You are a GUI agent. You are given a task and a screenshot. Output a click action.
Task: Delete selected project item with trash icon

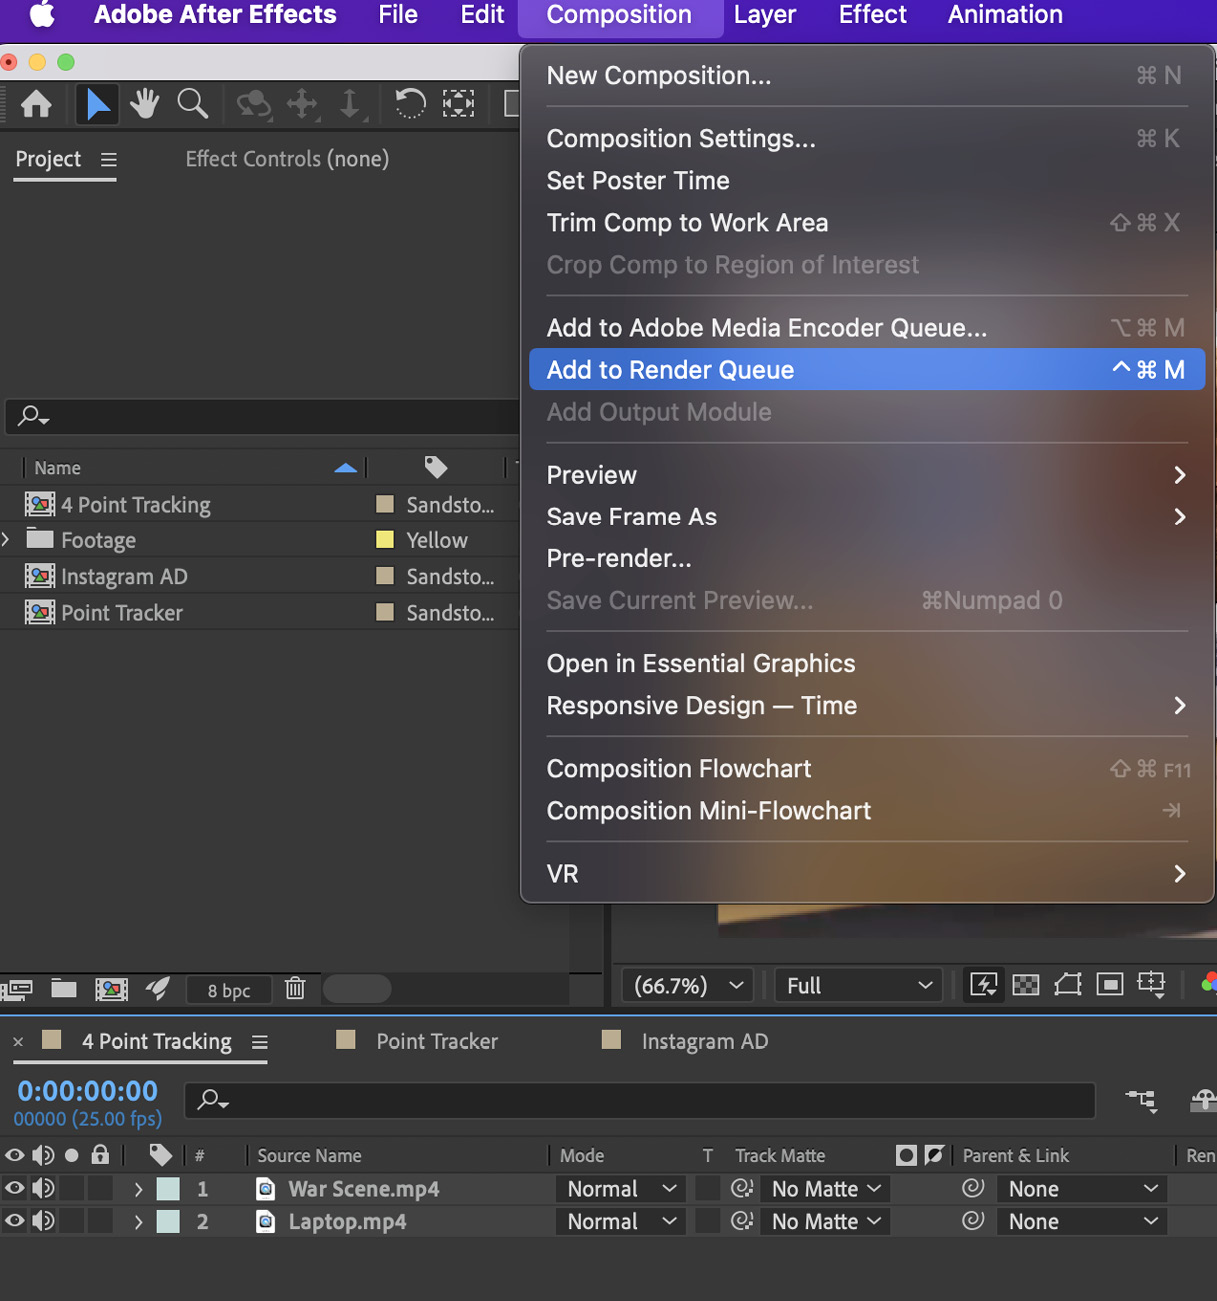295,989
